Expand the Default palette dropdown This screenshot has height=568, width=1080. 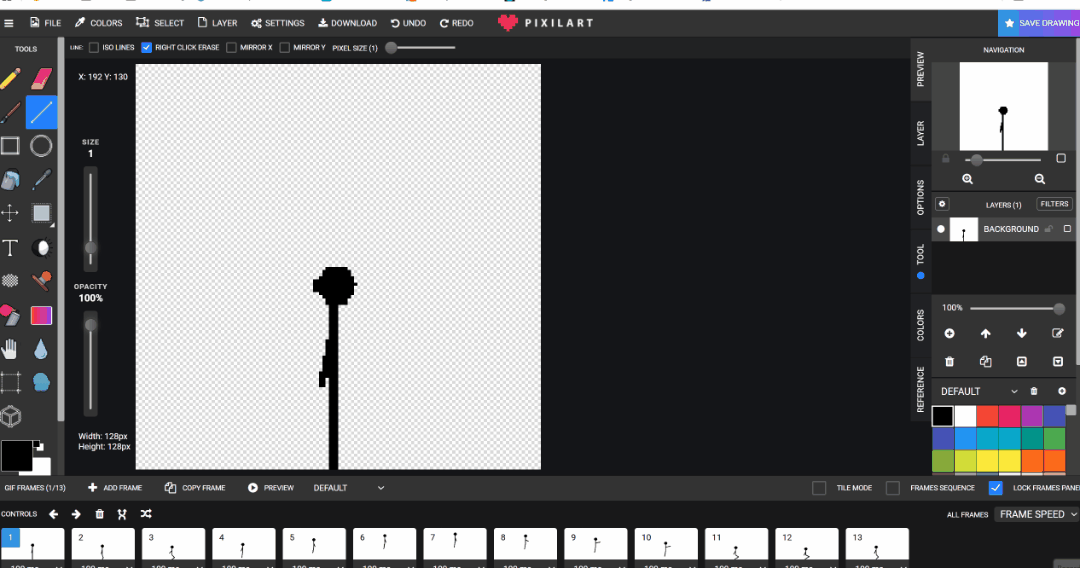tap(979, 391)
